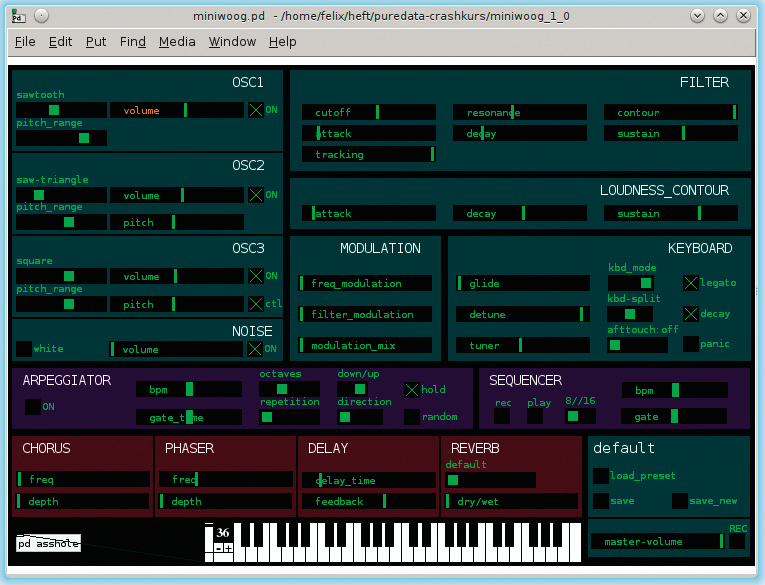Open the Put menu
The height and width of the screenshot is (585, 765).
point(96,41)
